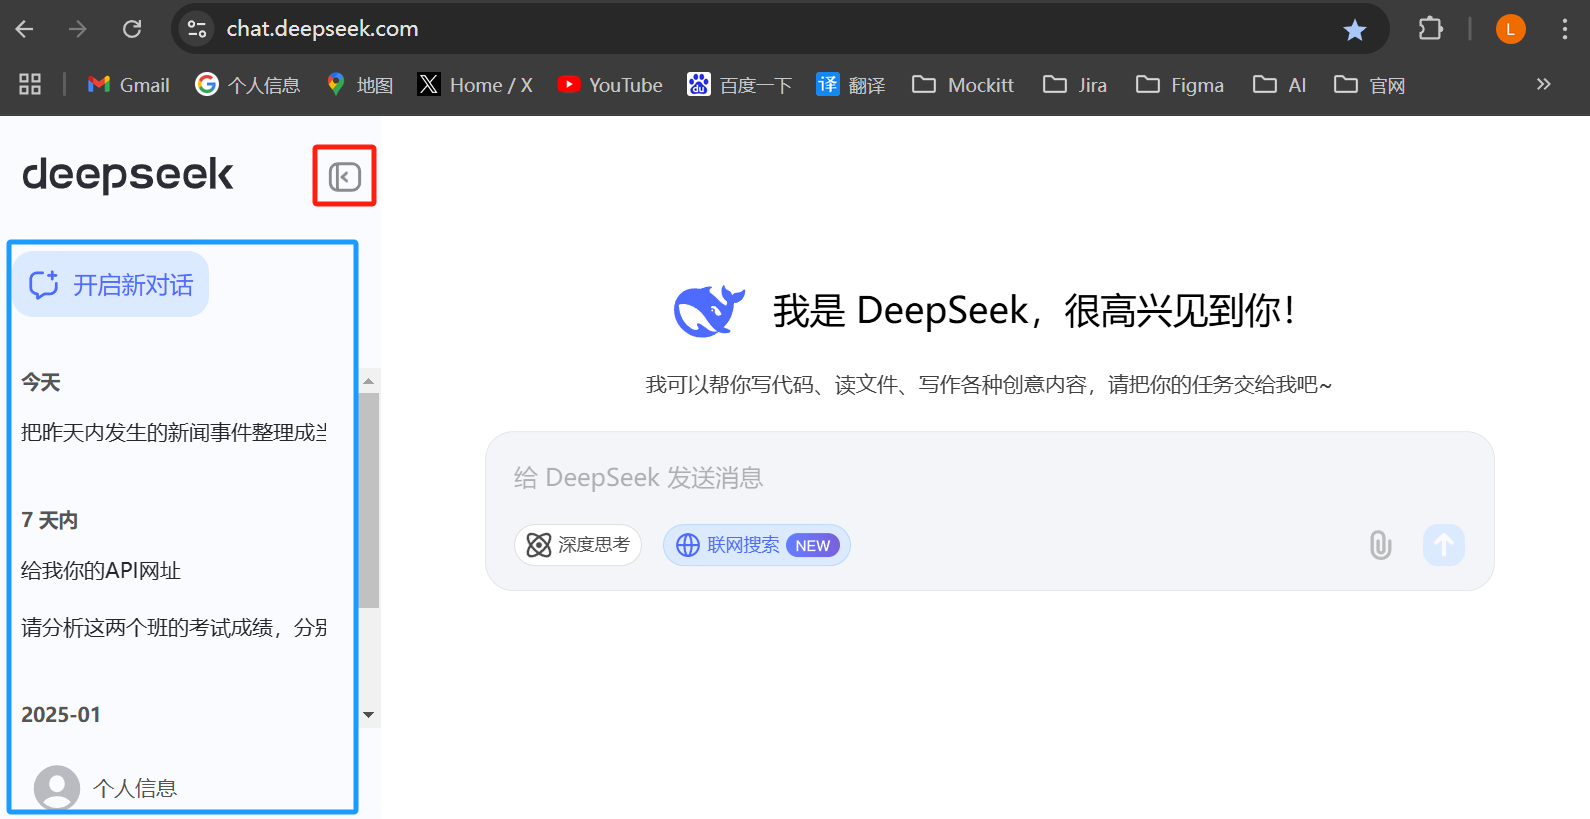This screenshot has width=1590, height=819.
Task: Open the 翻译 translate bookmark
Action: coord(851,85)
